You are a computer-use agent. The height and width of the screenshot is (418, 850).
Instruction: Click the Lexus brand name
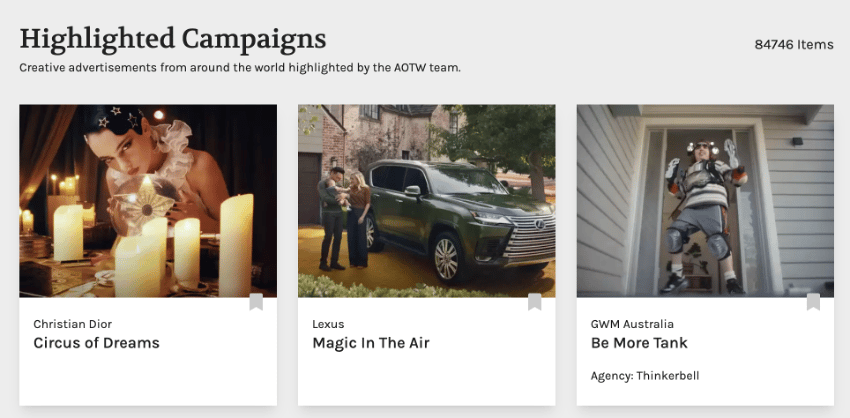[328, 324]
